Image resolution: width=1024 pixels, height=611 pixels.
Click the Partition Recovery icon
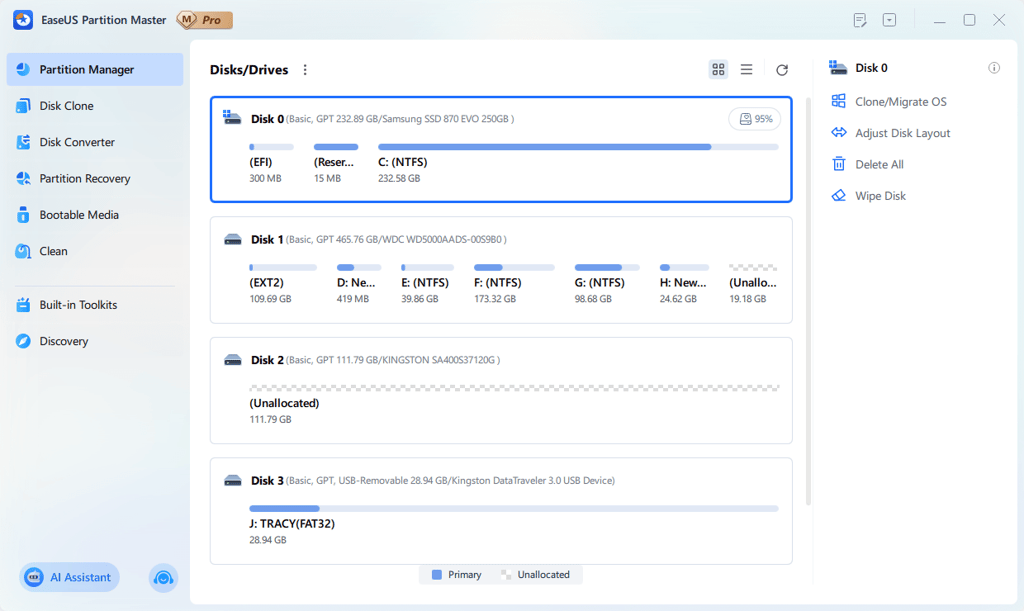point(23,178)
